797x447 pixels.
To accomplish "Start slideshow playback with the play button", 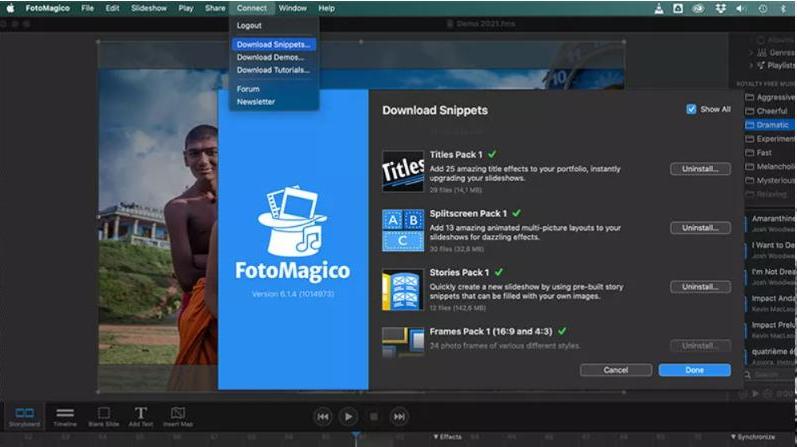I will (x=348, y=417).
